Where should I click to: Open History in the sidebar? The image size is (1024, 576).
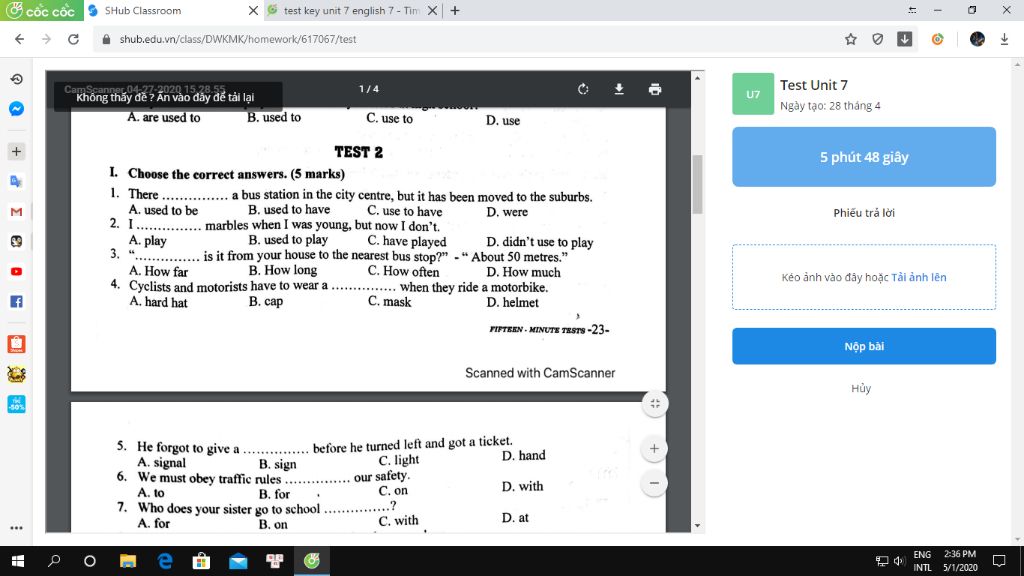(16, 79)
